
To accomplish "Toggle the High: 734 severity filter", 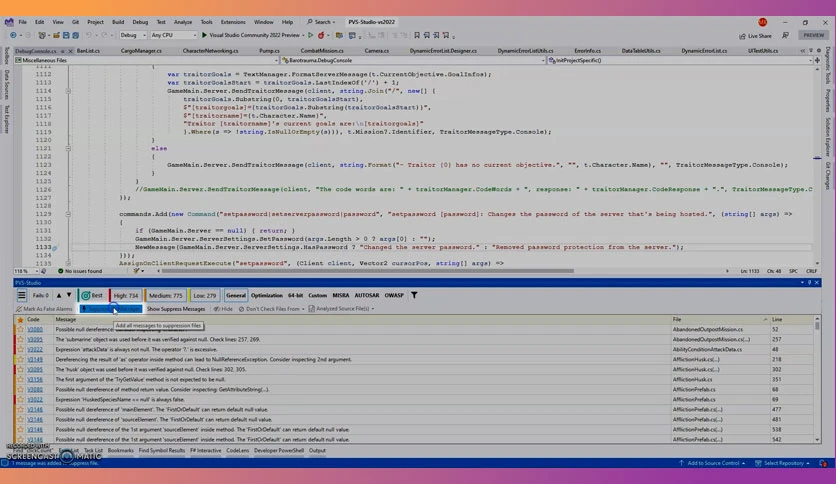I will 125,295.
